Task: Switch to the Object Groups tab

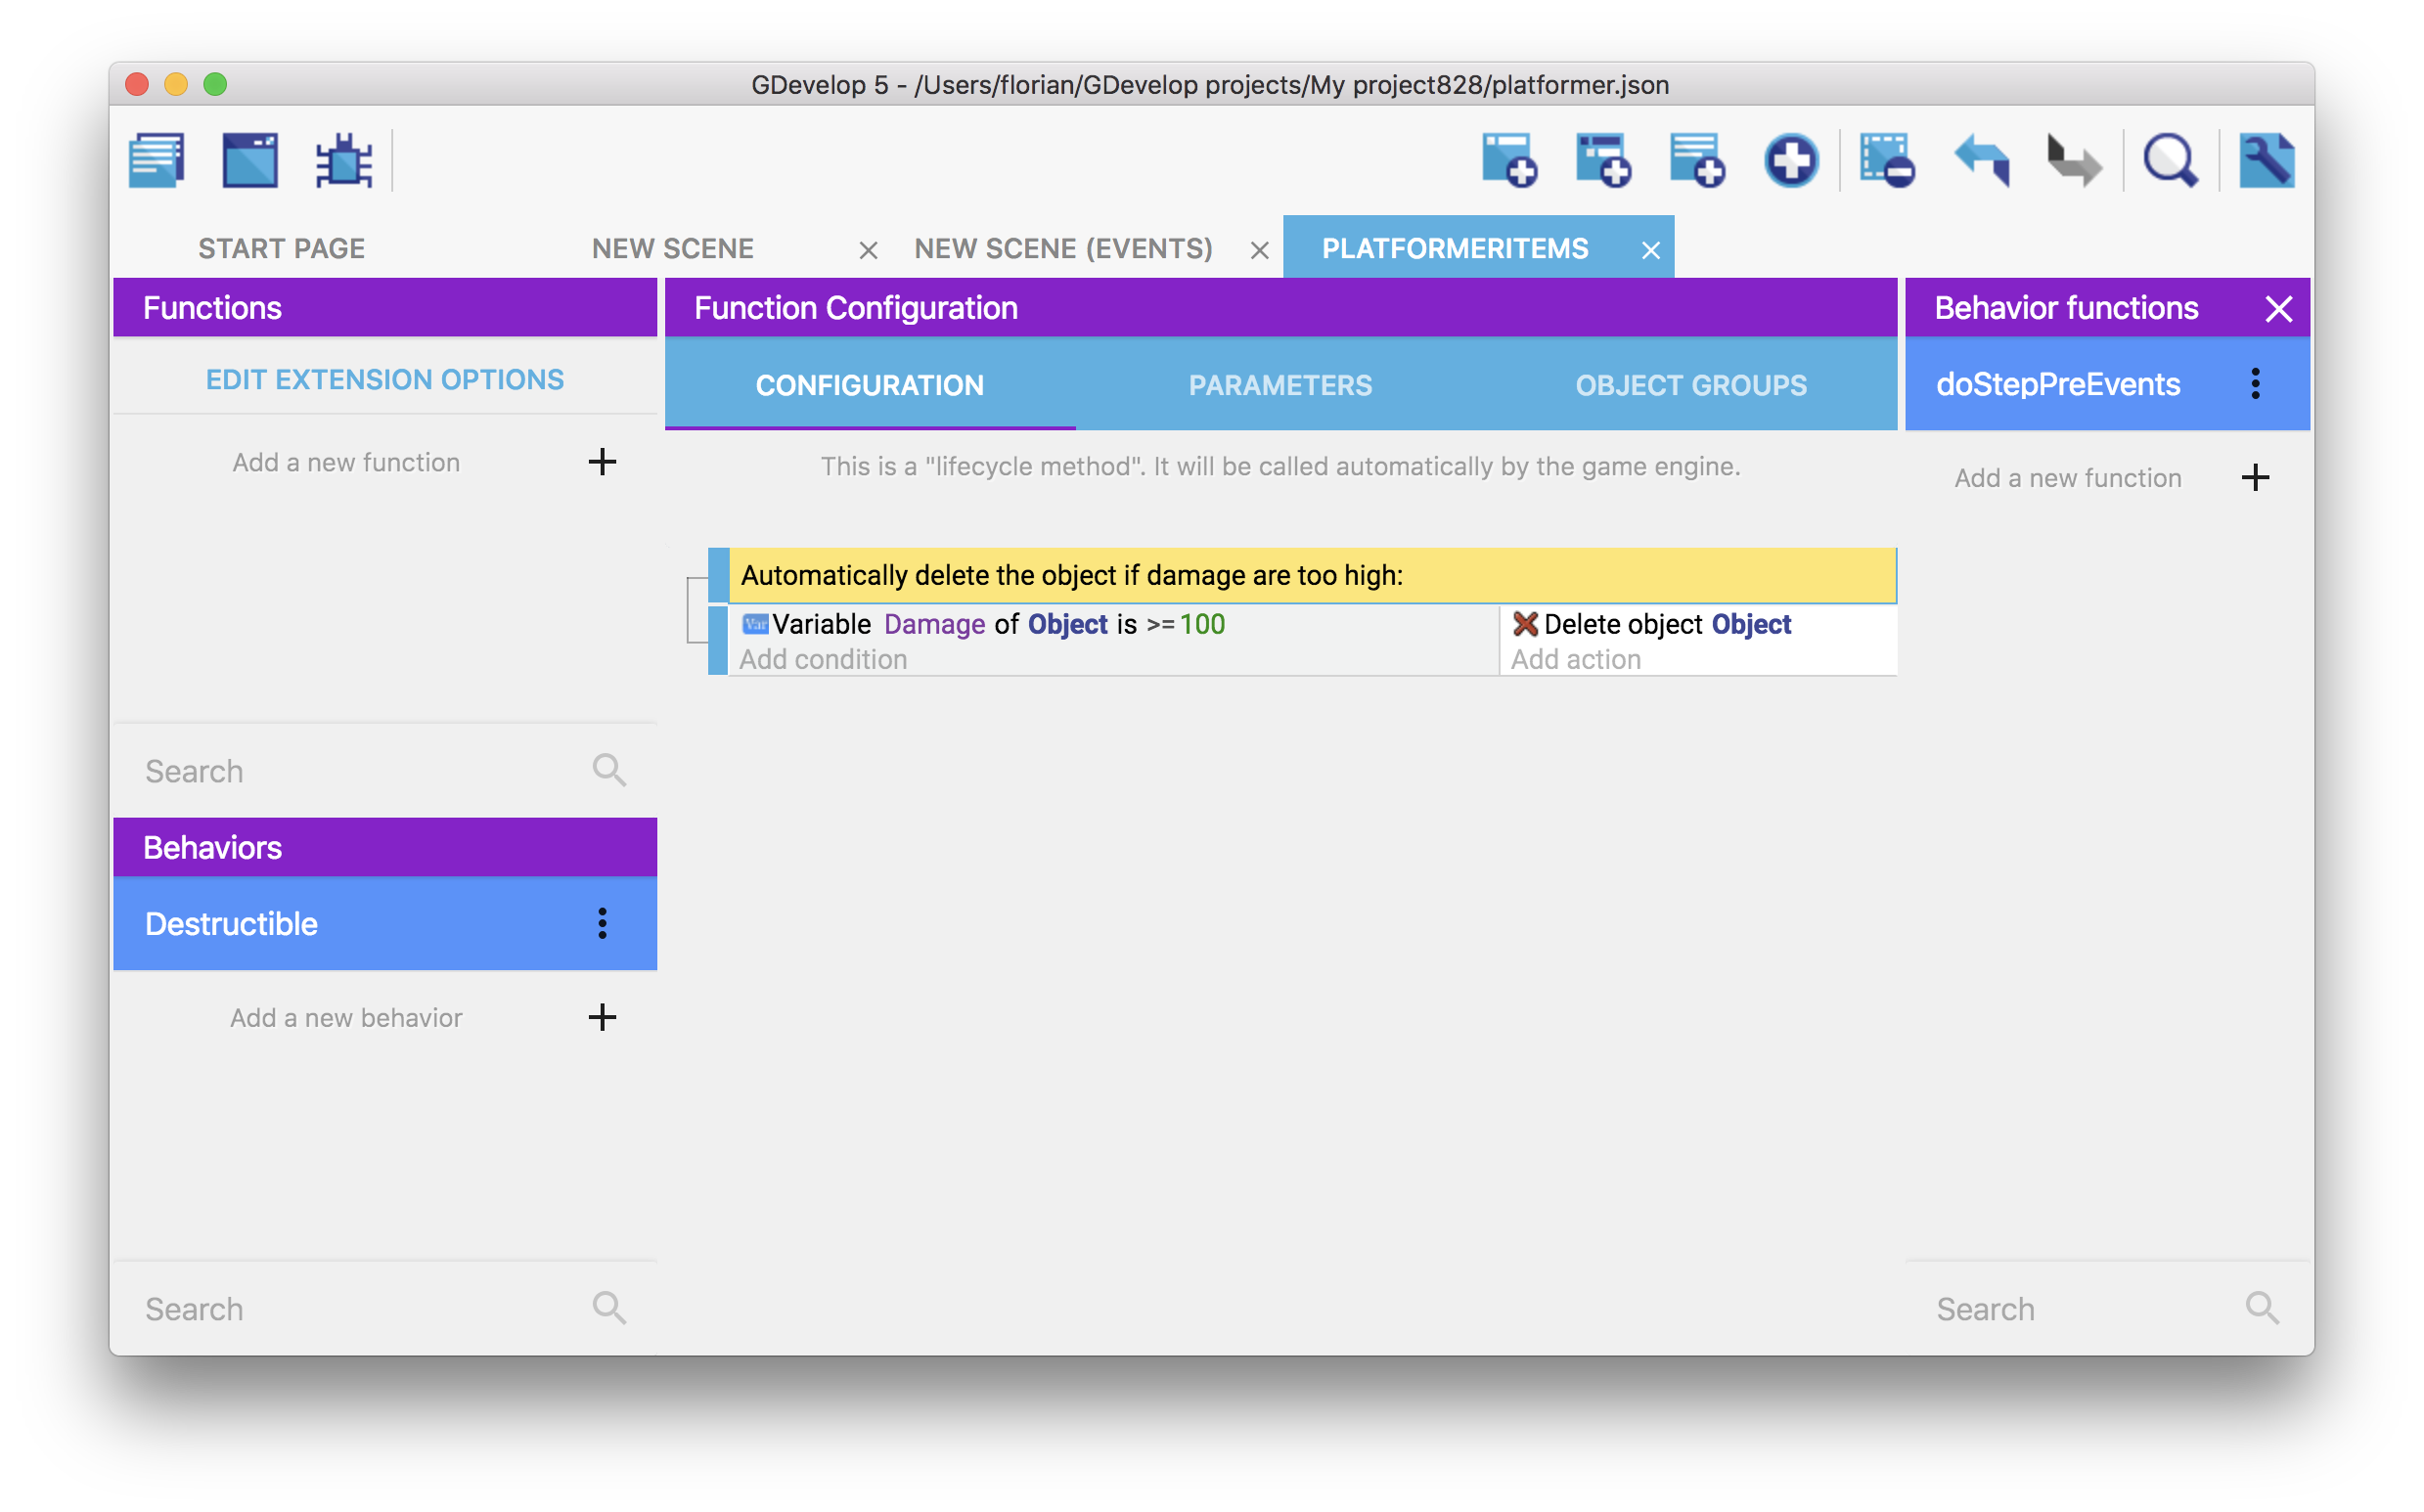Action: point(1690,385)
